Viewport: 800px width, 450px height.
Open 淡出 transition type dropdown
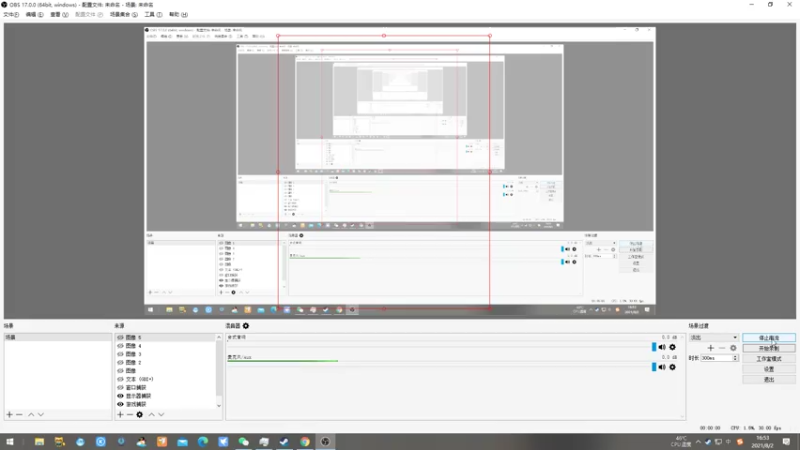713,338
